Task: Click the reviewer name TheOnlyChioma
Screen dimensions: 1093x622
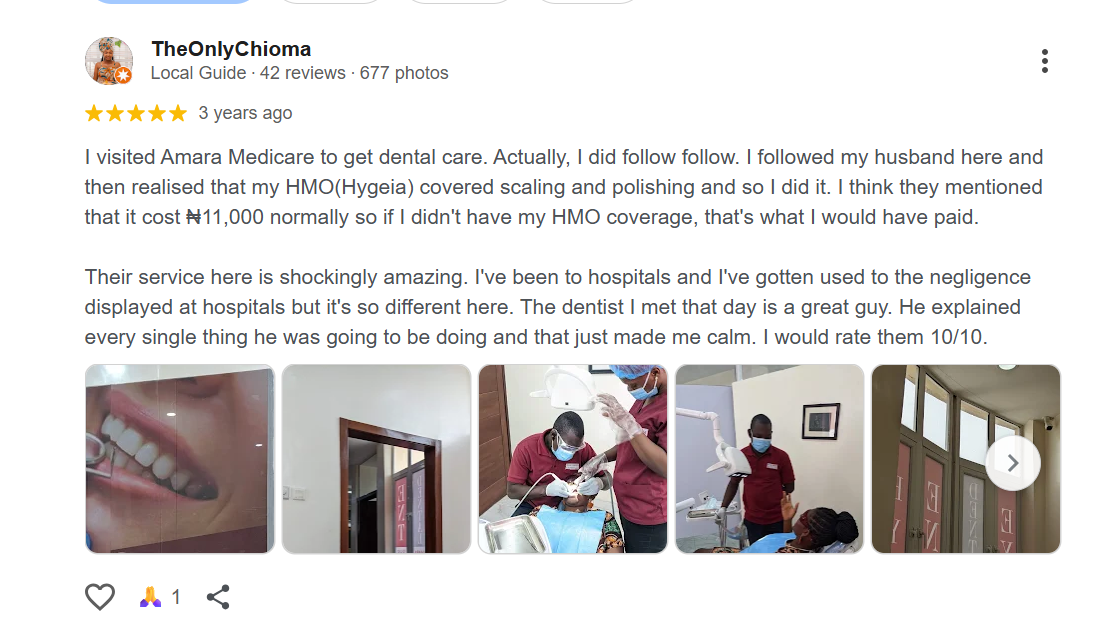Action: 231,49
